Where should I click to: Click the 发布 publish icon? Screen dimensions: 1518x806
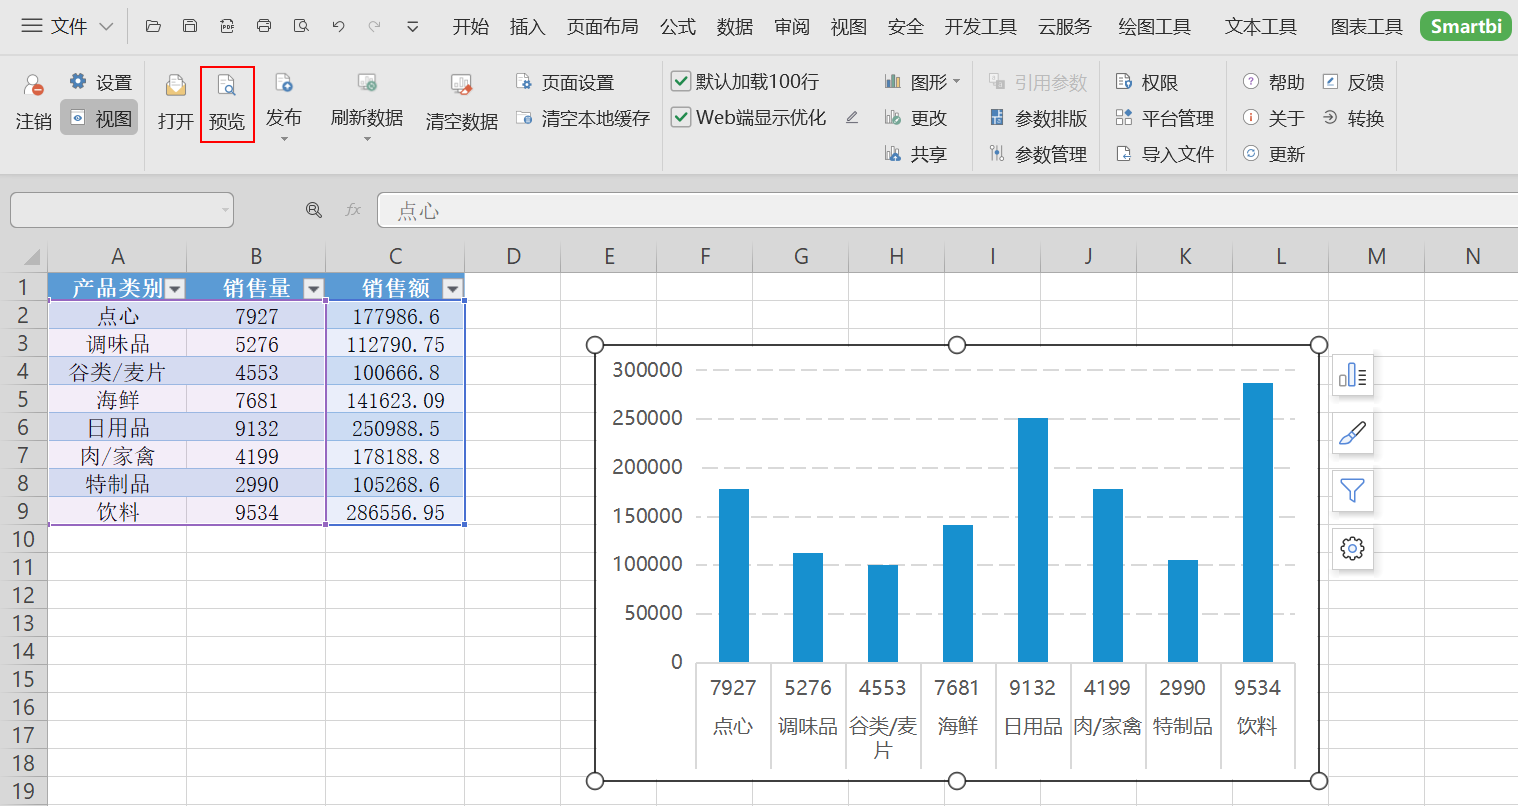(x=284, y=84)
